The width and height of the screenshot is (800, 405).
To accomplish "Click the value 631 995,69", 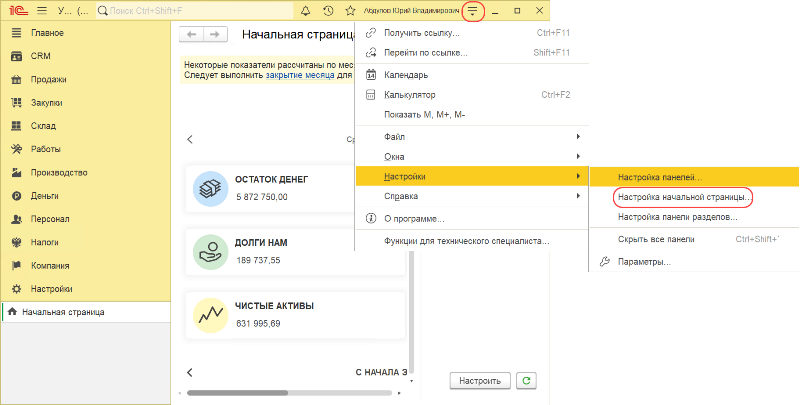I will point(258,323).
